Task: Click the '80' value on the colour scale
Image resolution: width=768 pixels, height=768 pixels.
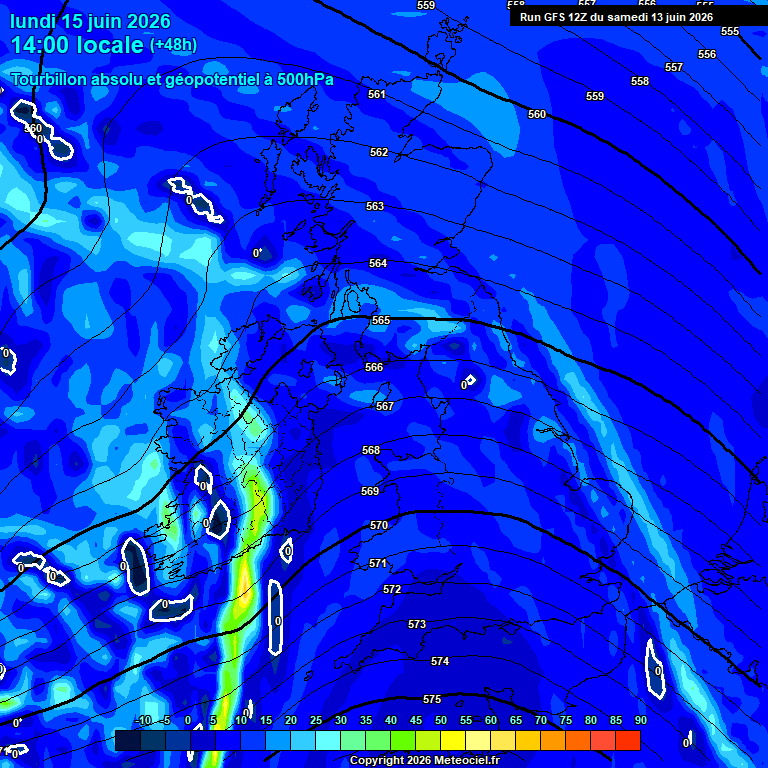Action: (591, 720)
